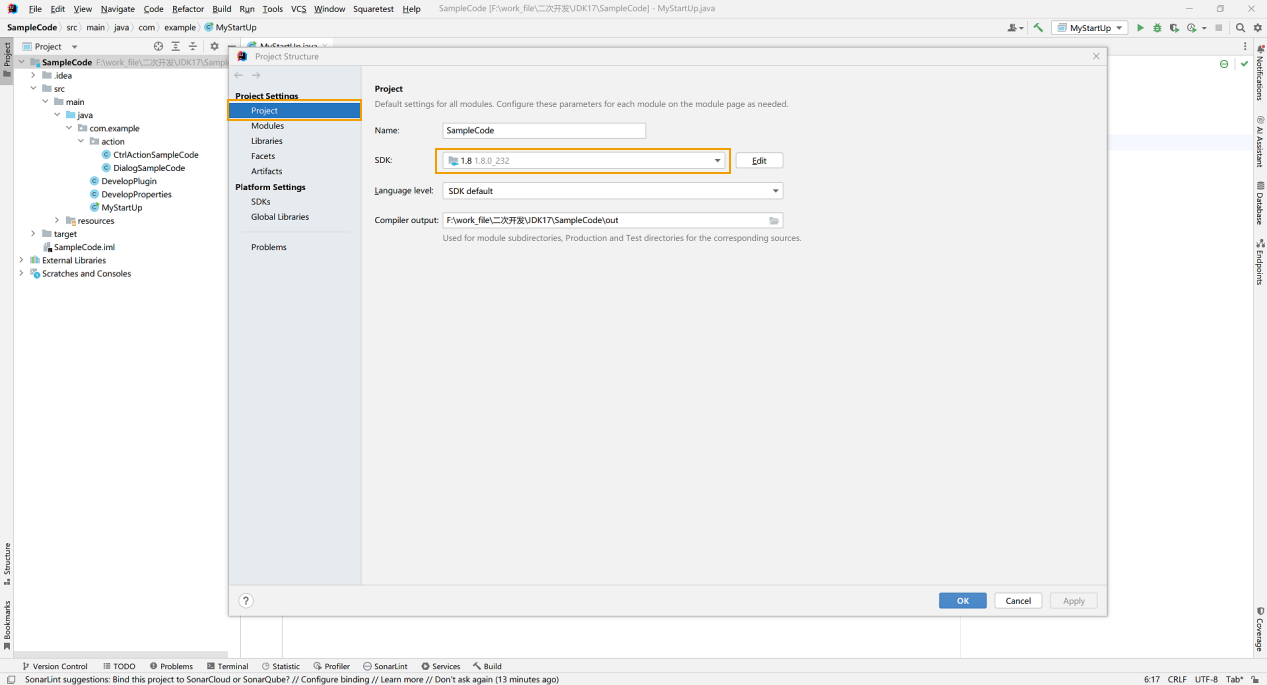Start debugging with the bug icon
This screenshot has width=1267, height=685.
click(1157, 28)
